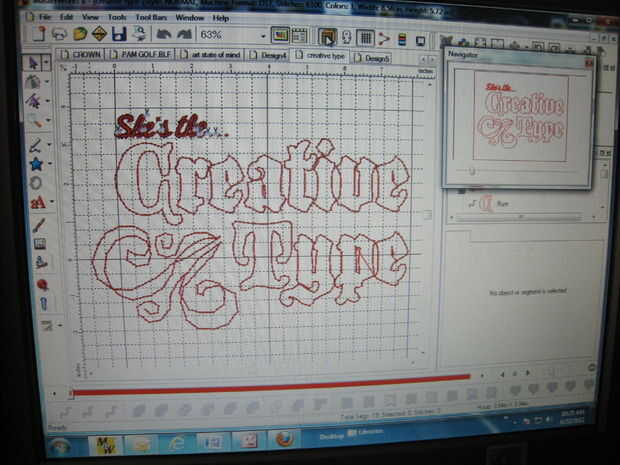
Task: Open Firefox from the taskbar
Action: point(283,439)
